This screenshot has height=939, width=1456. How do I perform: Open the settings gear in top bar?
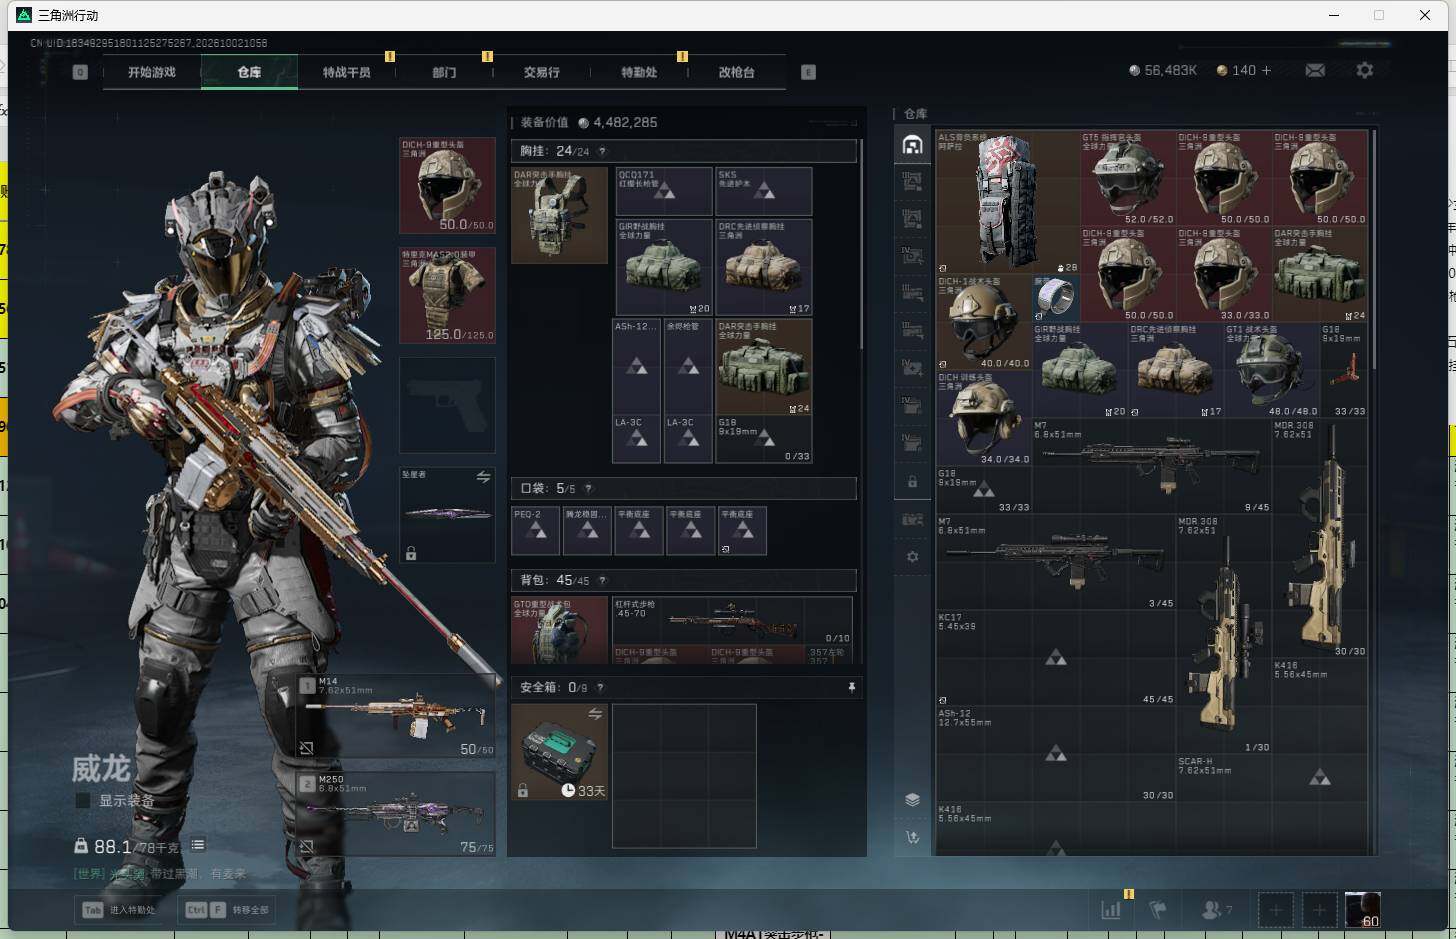tap(1364, 70)
